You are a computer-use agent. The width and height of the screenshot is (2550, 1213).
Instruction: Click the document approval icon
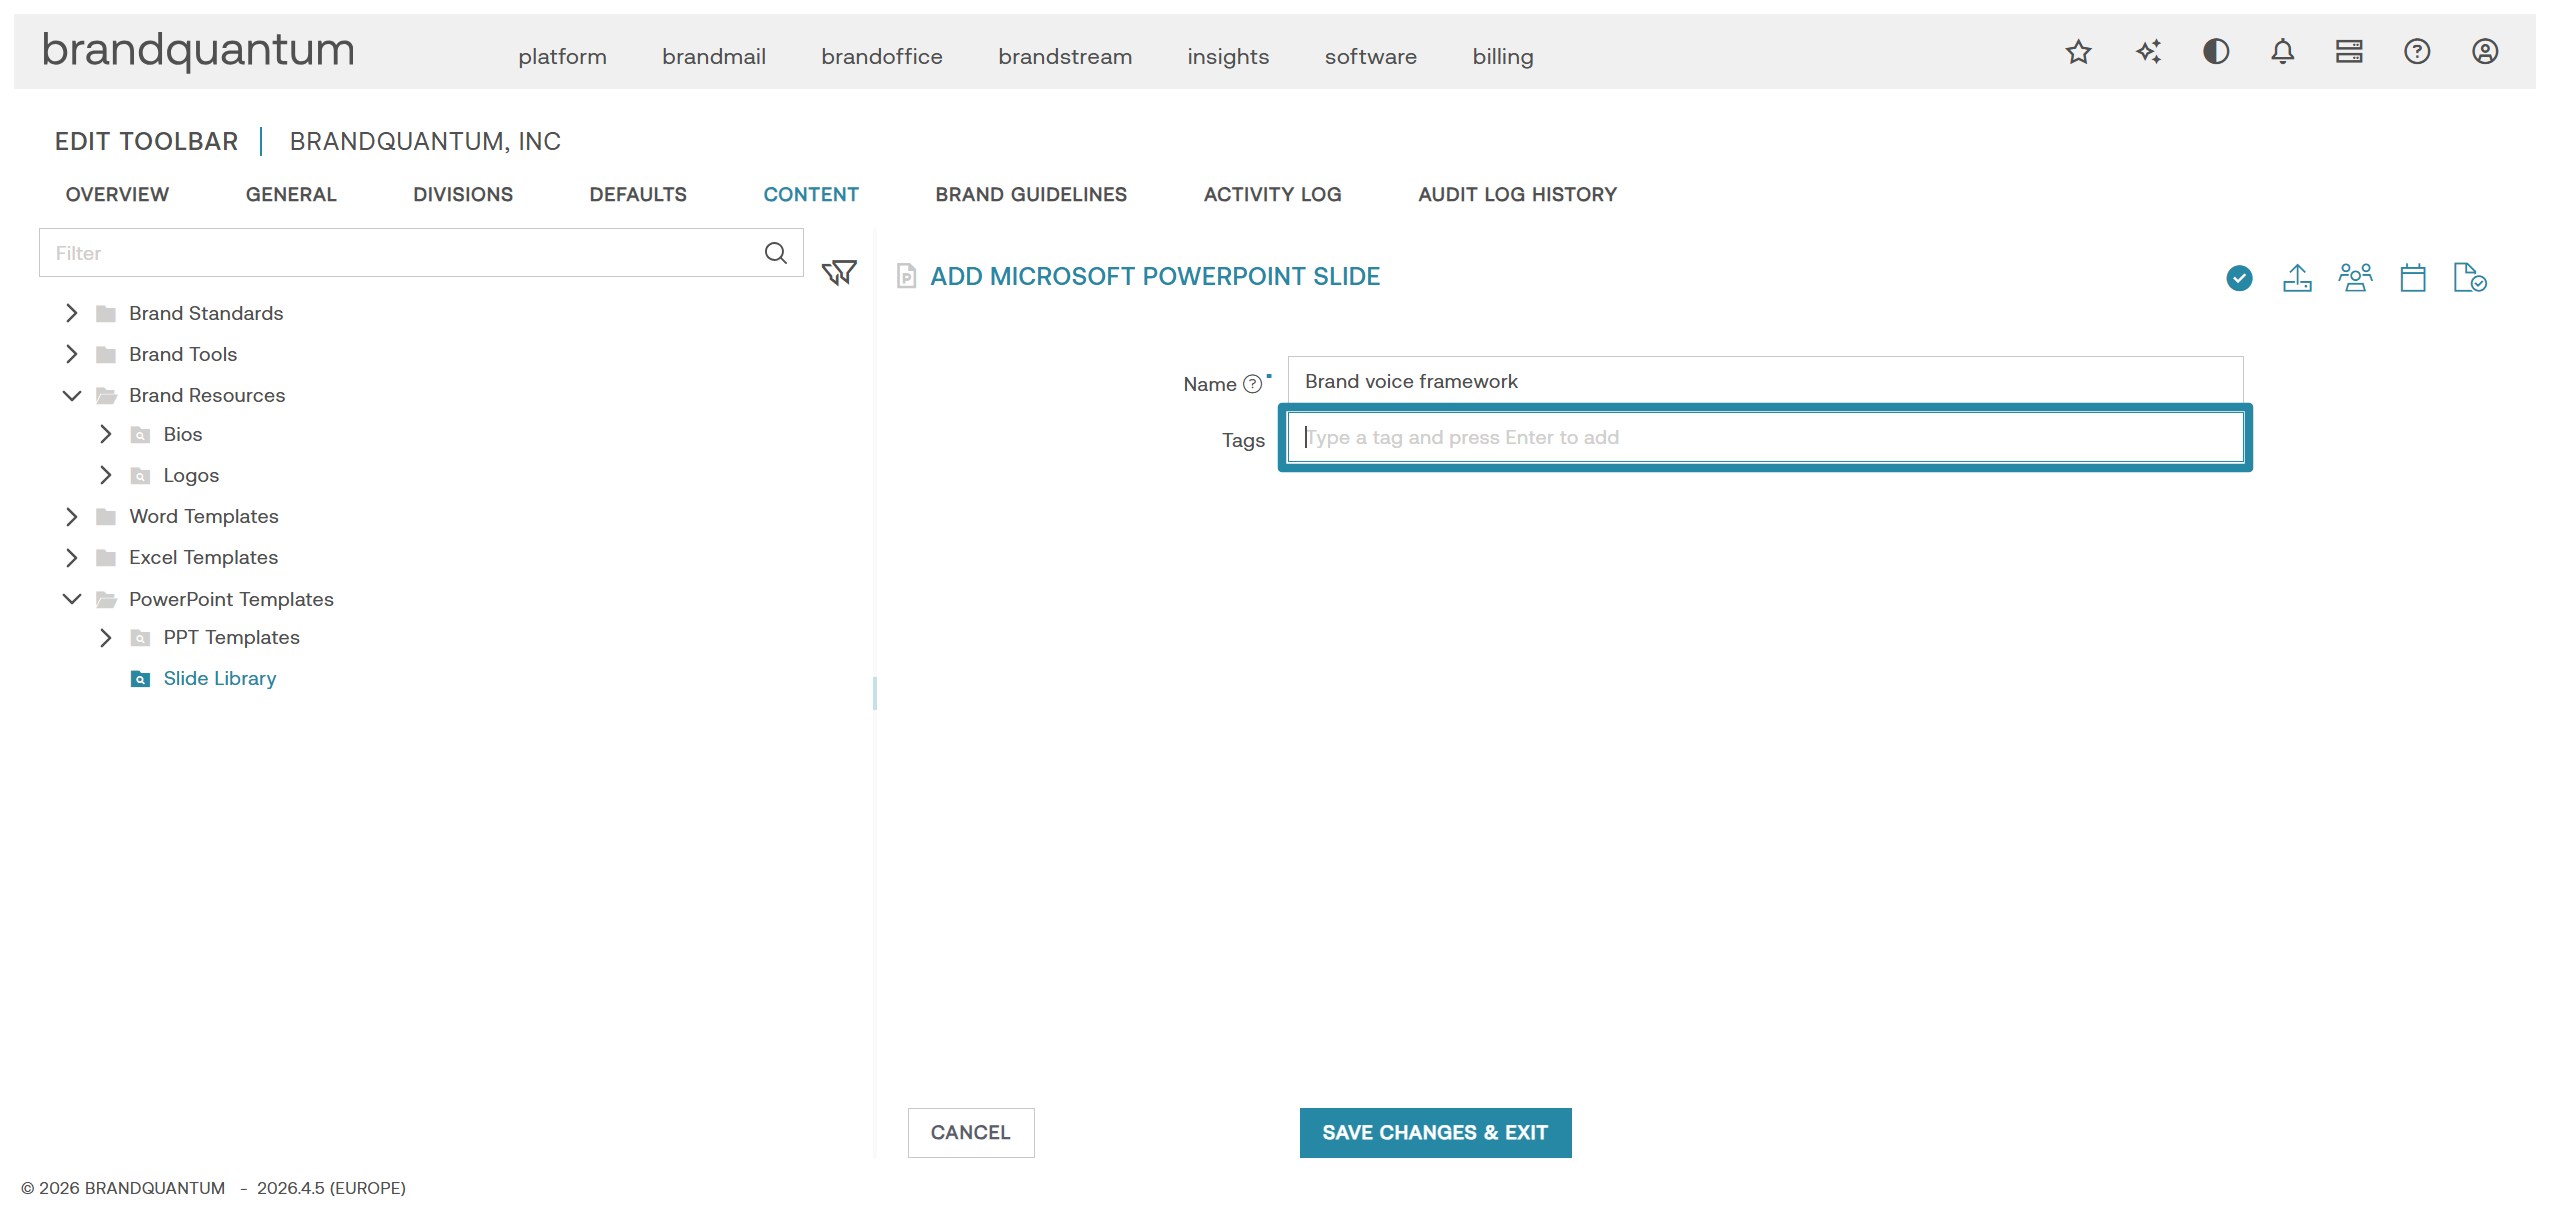(2470, 278)
